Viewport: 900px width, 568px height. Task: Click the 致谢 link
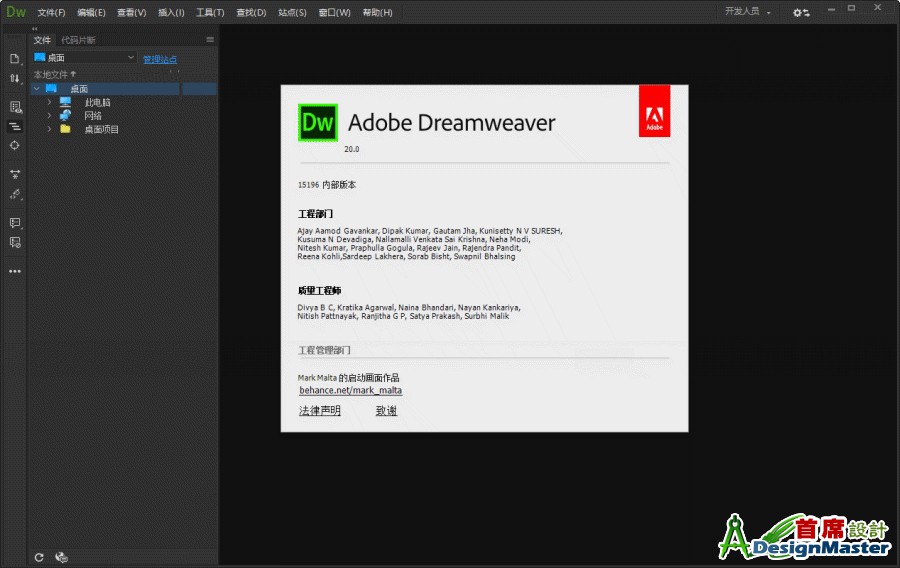coord(386,410)
